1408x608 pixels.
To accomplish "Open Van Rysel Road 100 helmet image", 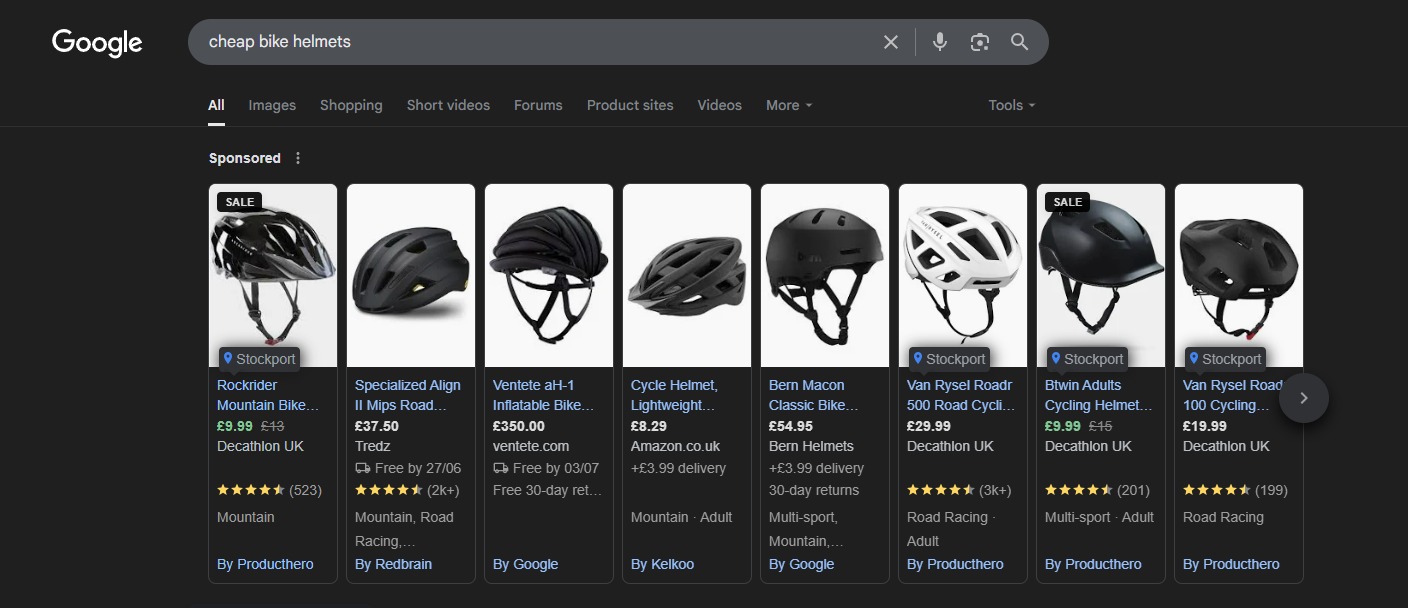I will click(1239, 275).
